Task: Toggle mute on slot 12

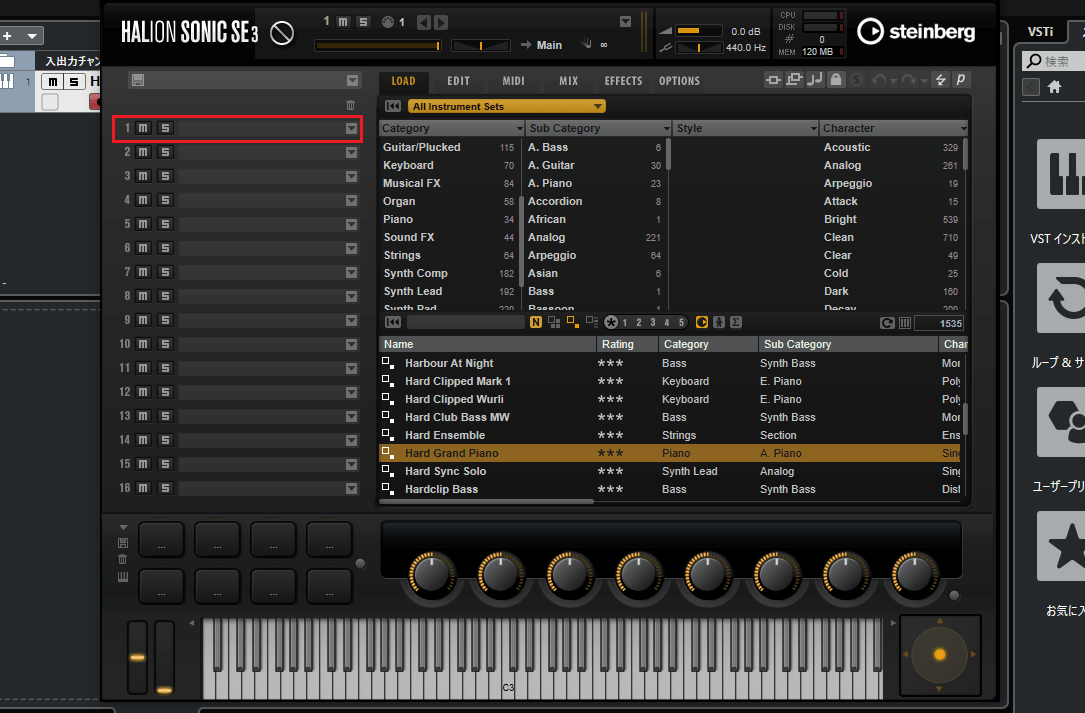Action: click(x=143, y=392)
